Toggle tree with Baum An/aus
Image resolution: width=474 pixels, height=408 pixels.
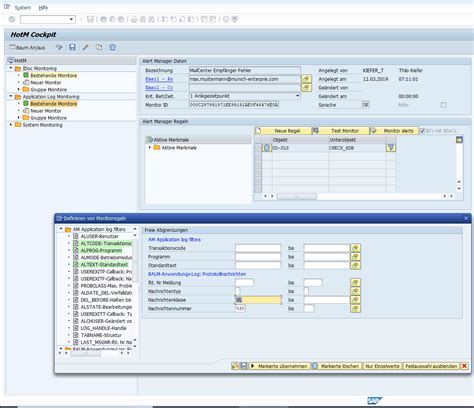pos(27,48)
